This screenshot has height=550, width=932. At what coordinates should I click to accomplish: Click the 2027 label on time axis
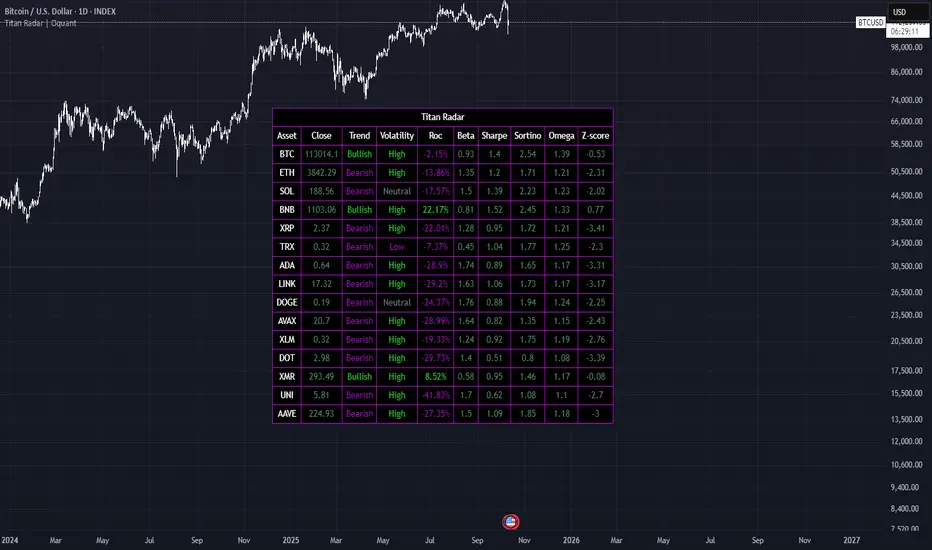(852, 540)
